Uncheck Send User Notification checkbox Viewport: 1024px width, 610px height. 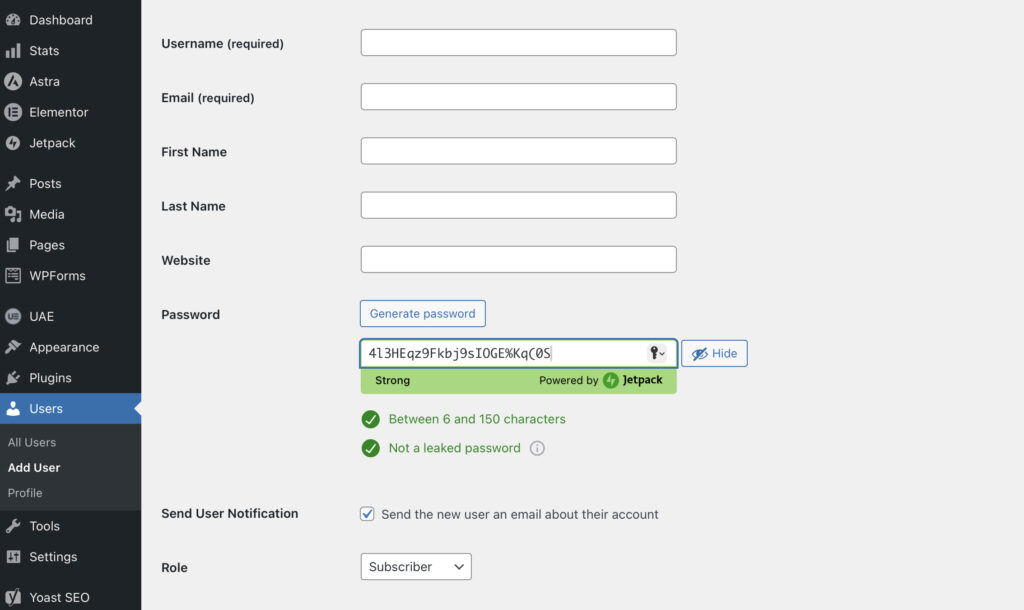click(368, 513)
